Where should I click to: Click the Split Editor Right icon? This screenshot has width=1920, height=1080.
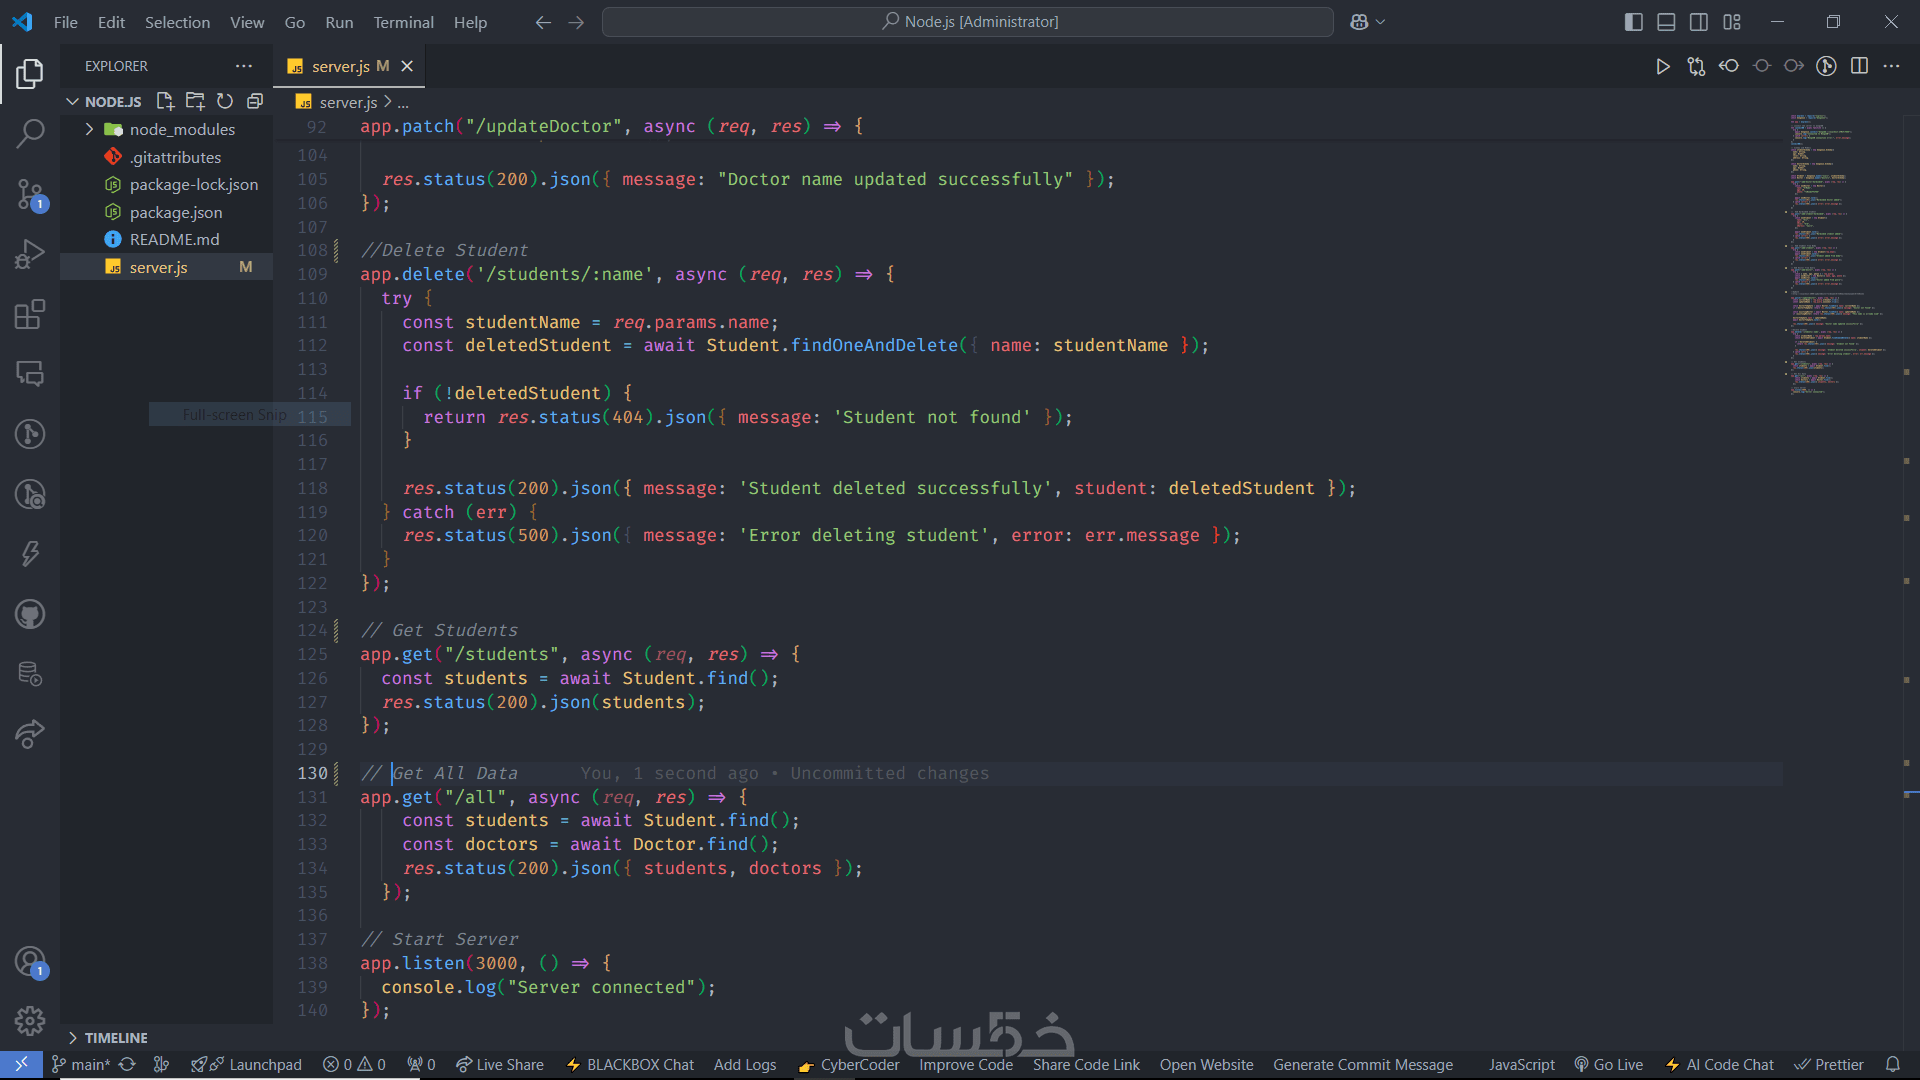(1859, 66)
